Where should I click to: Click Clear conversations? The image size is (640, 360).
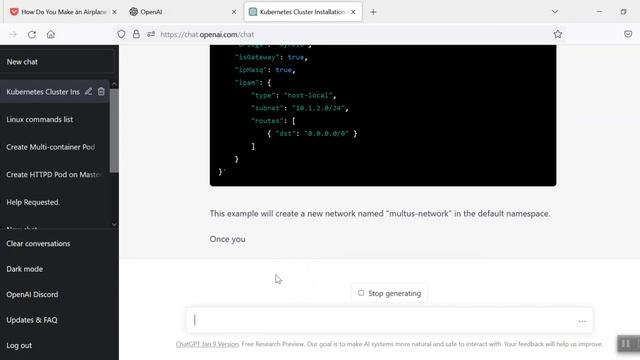point(38,244)
